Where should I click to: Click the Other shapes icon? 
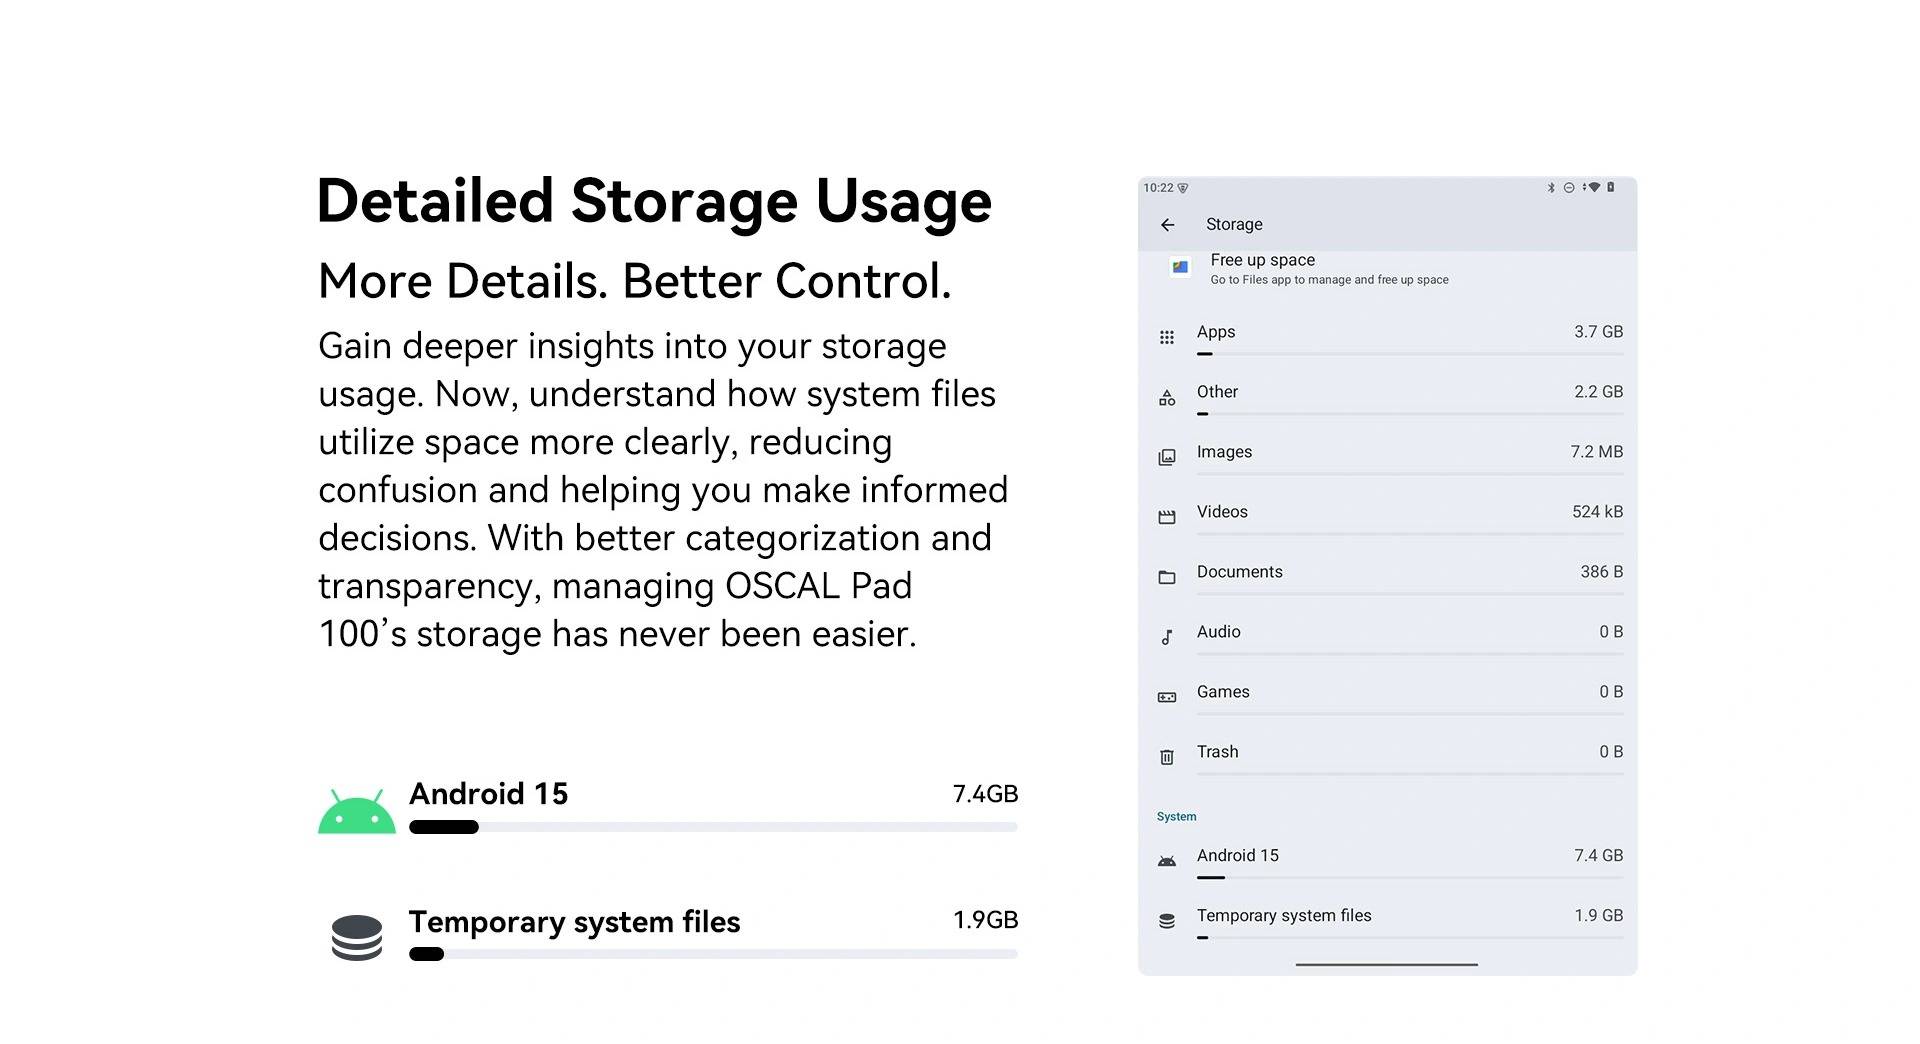[1167, 397]
